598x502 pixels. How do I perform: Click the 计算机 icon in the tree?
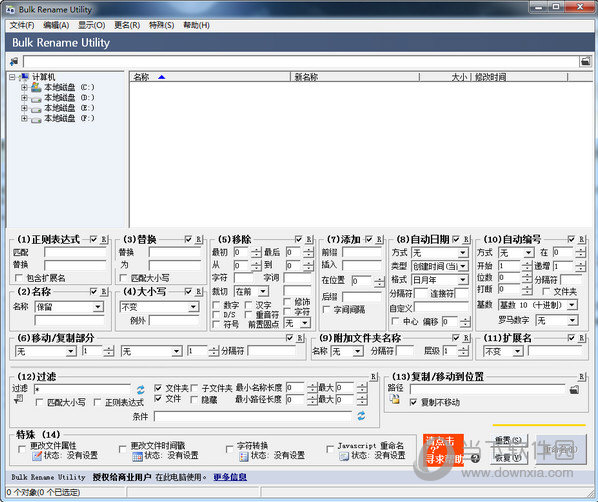click(24, 77)
